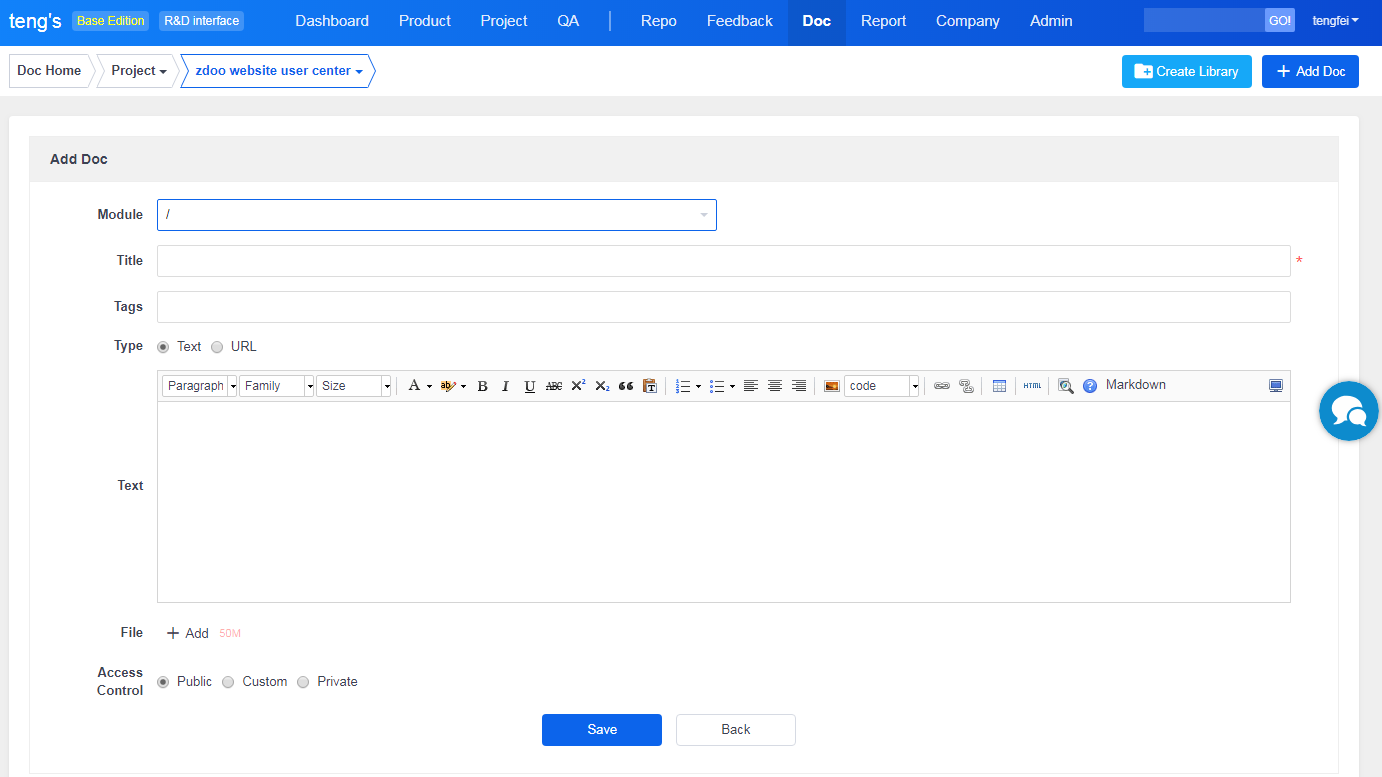Select the URL document type
The width and height of the screenshot is (1382, 777).
[x=217, y=347]
